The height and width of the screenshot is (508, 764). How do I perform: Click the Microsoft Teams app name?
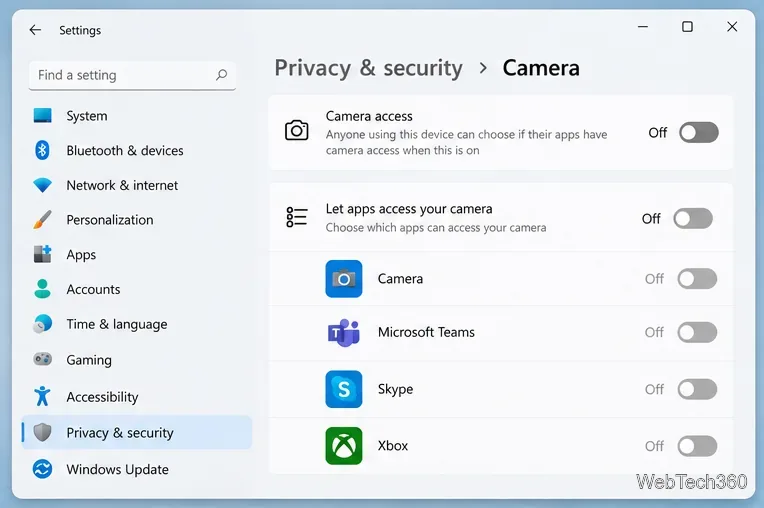coord(426,332)
